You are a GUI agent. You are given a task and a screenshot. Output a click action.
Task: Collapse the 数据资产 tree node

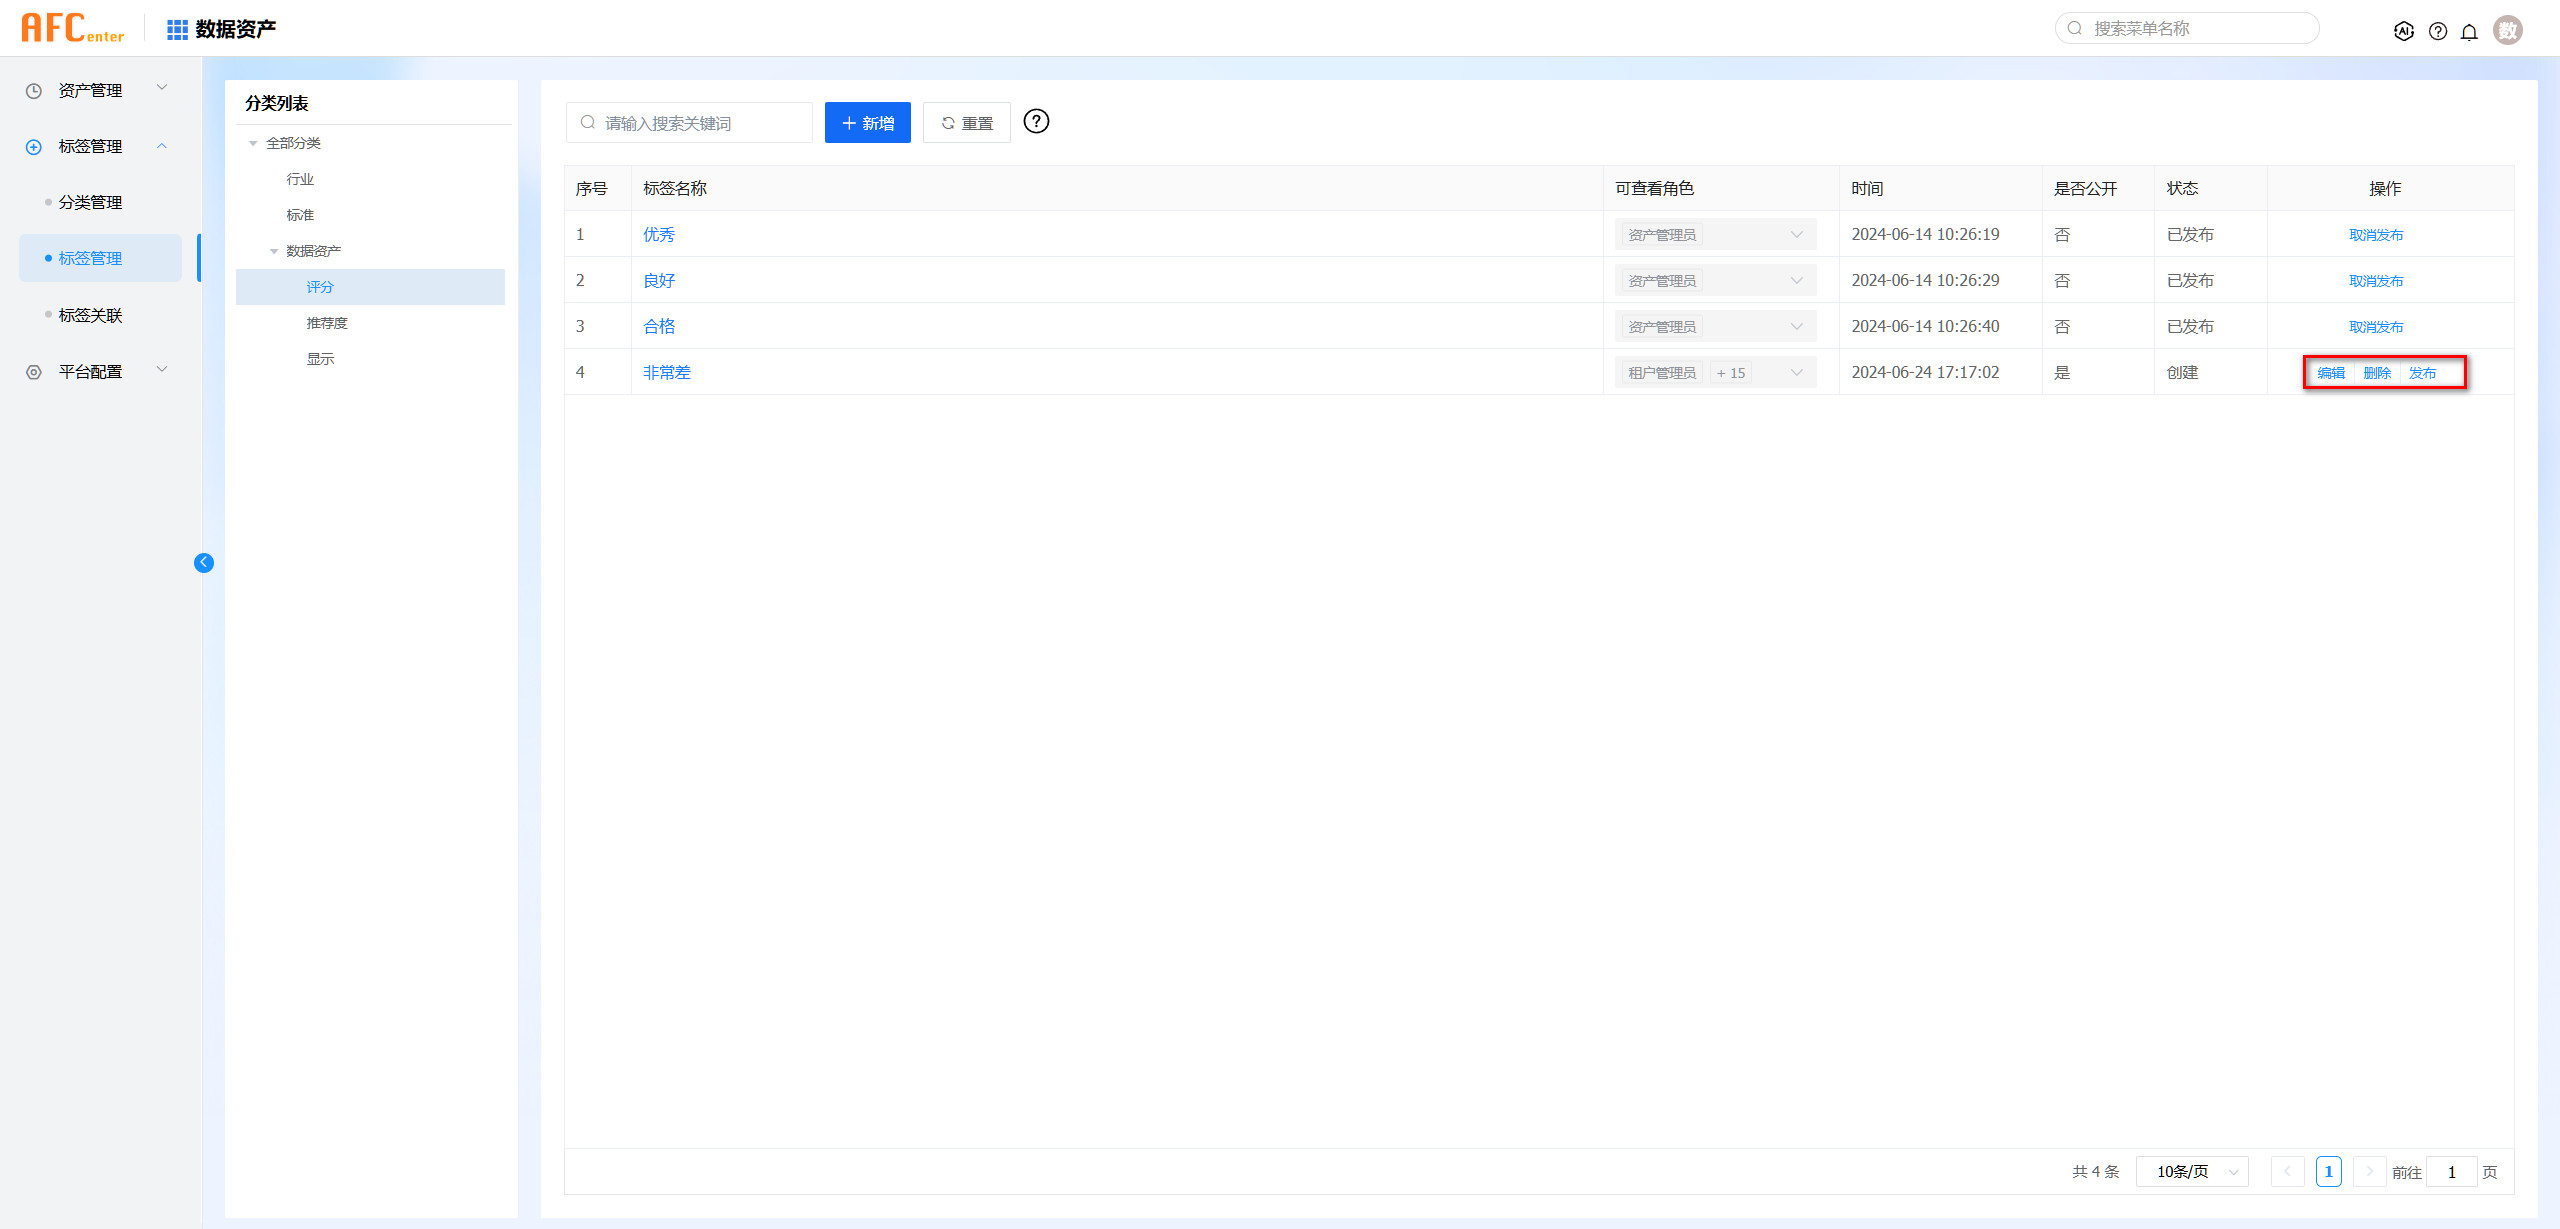[x=274, y=251]
